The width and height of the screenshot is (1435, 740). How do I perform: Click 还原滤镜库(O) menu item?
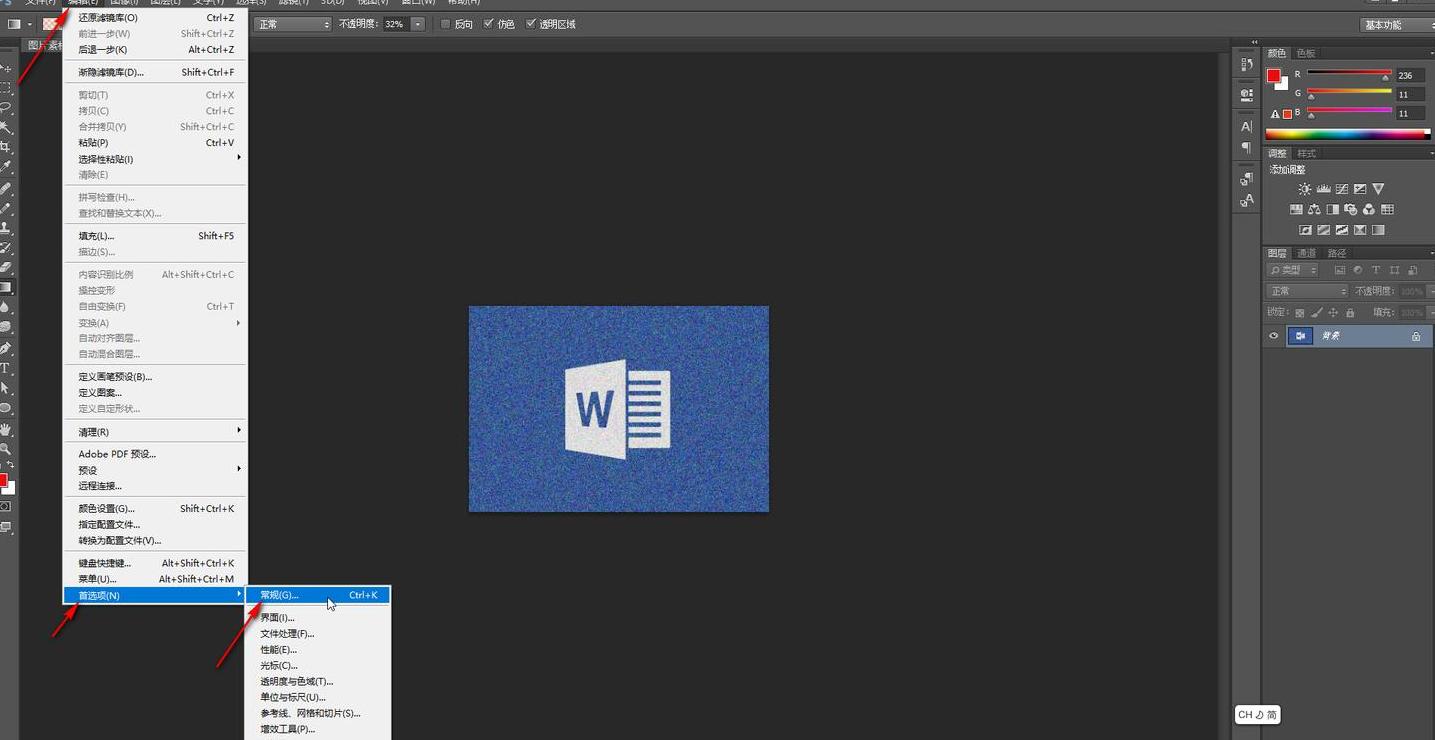[x=155, y=18]
